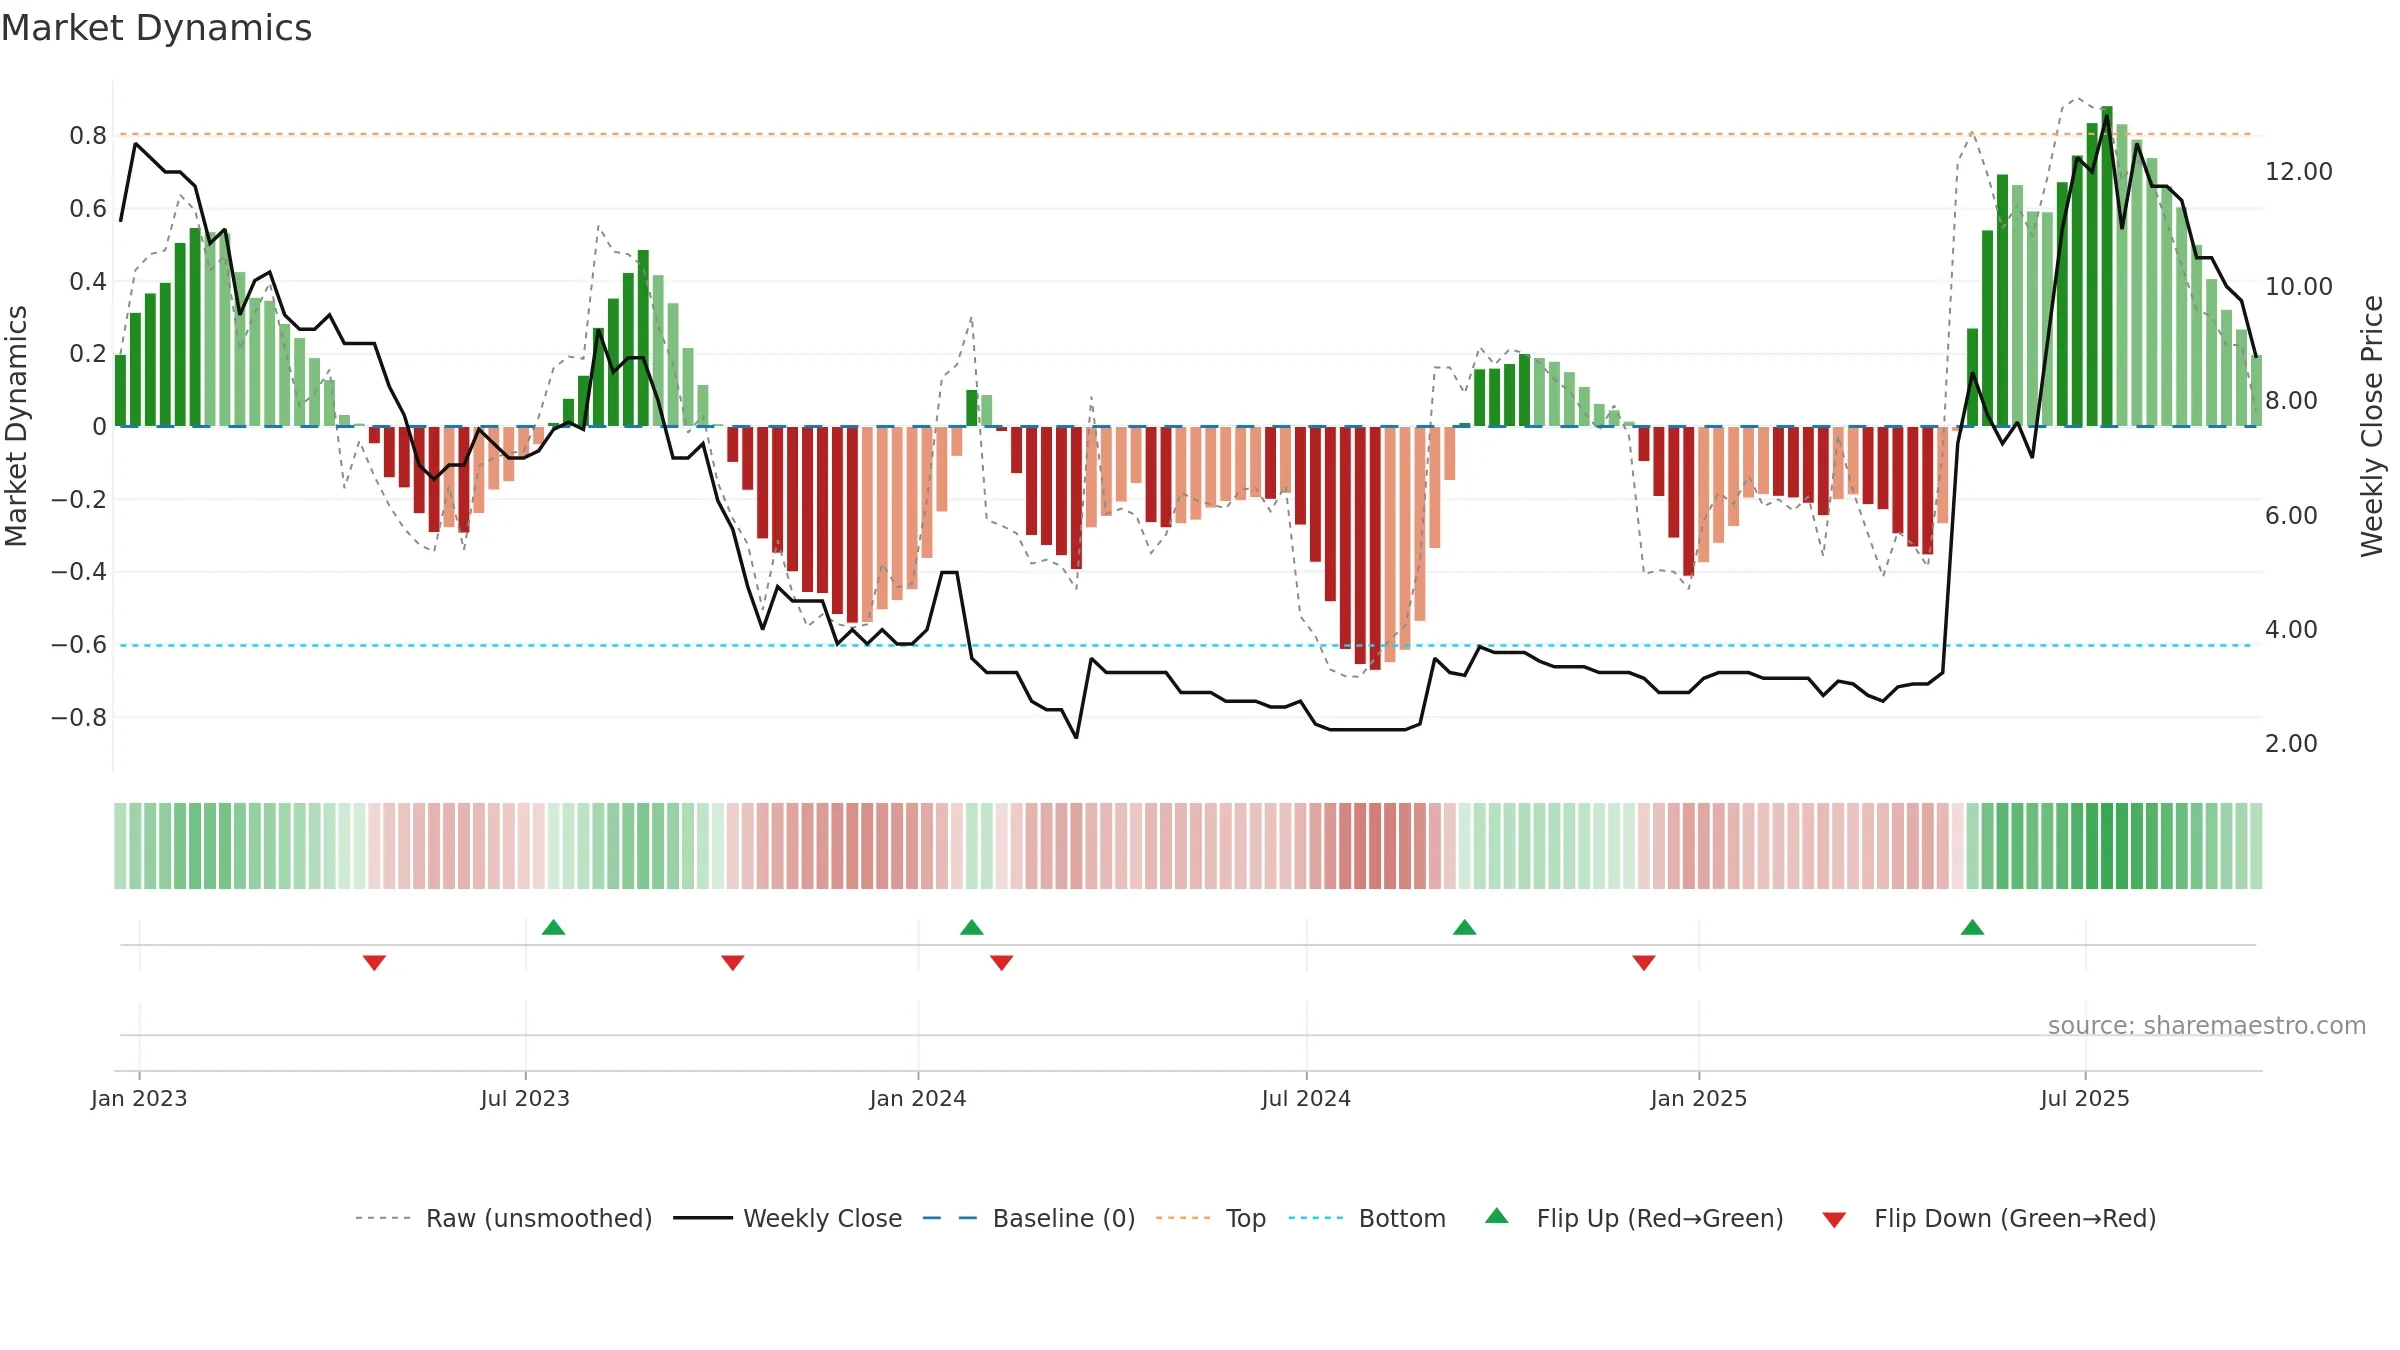This screenshot has width=2400, height=1350.
Task: Click the 12.00 right axis price label
Action: [2299, 171]
